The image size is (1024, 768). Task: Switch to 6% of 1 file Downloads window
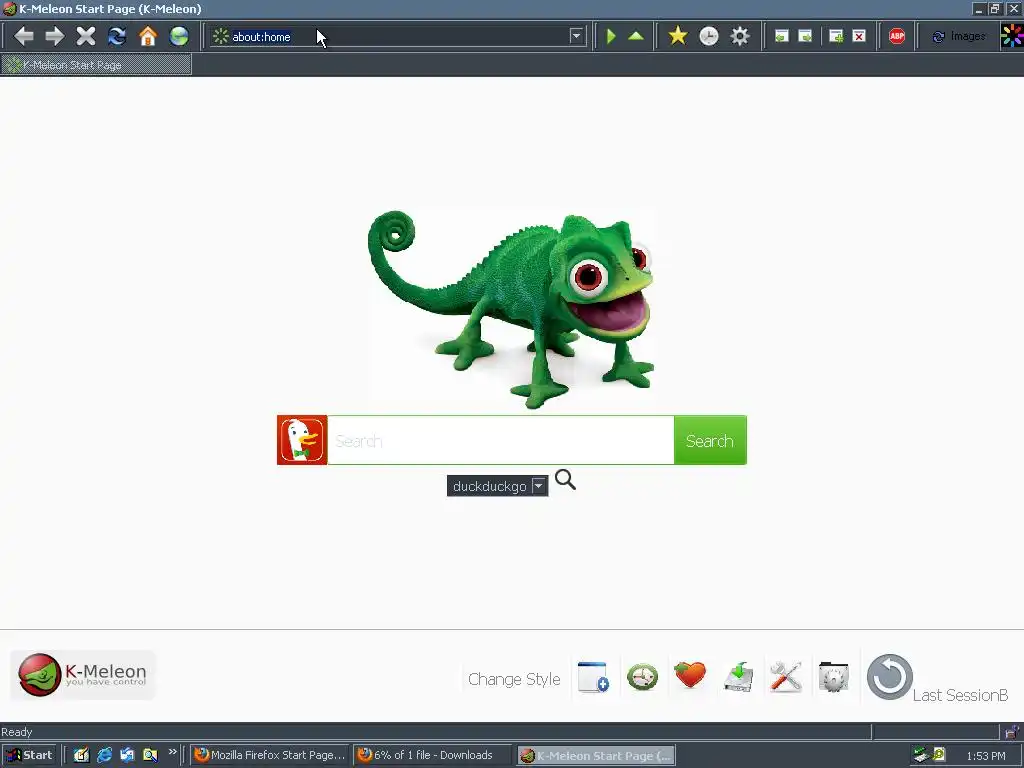click(432, 755)
